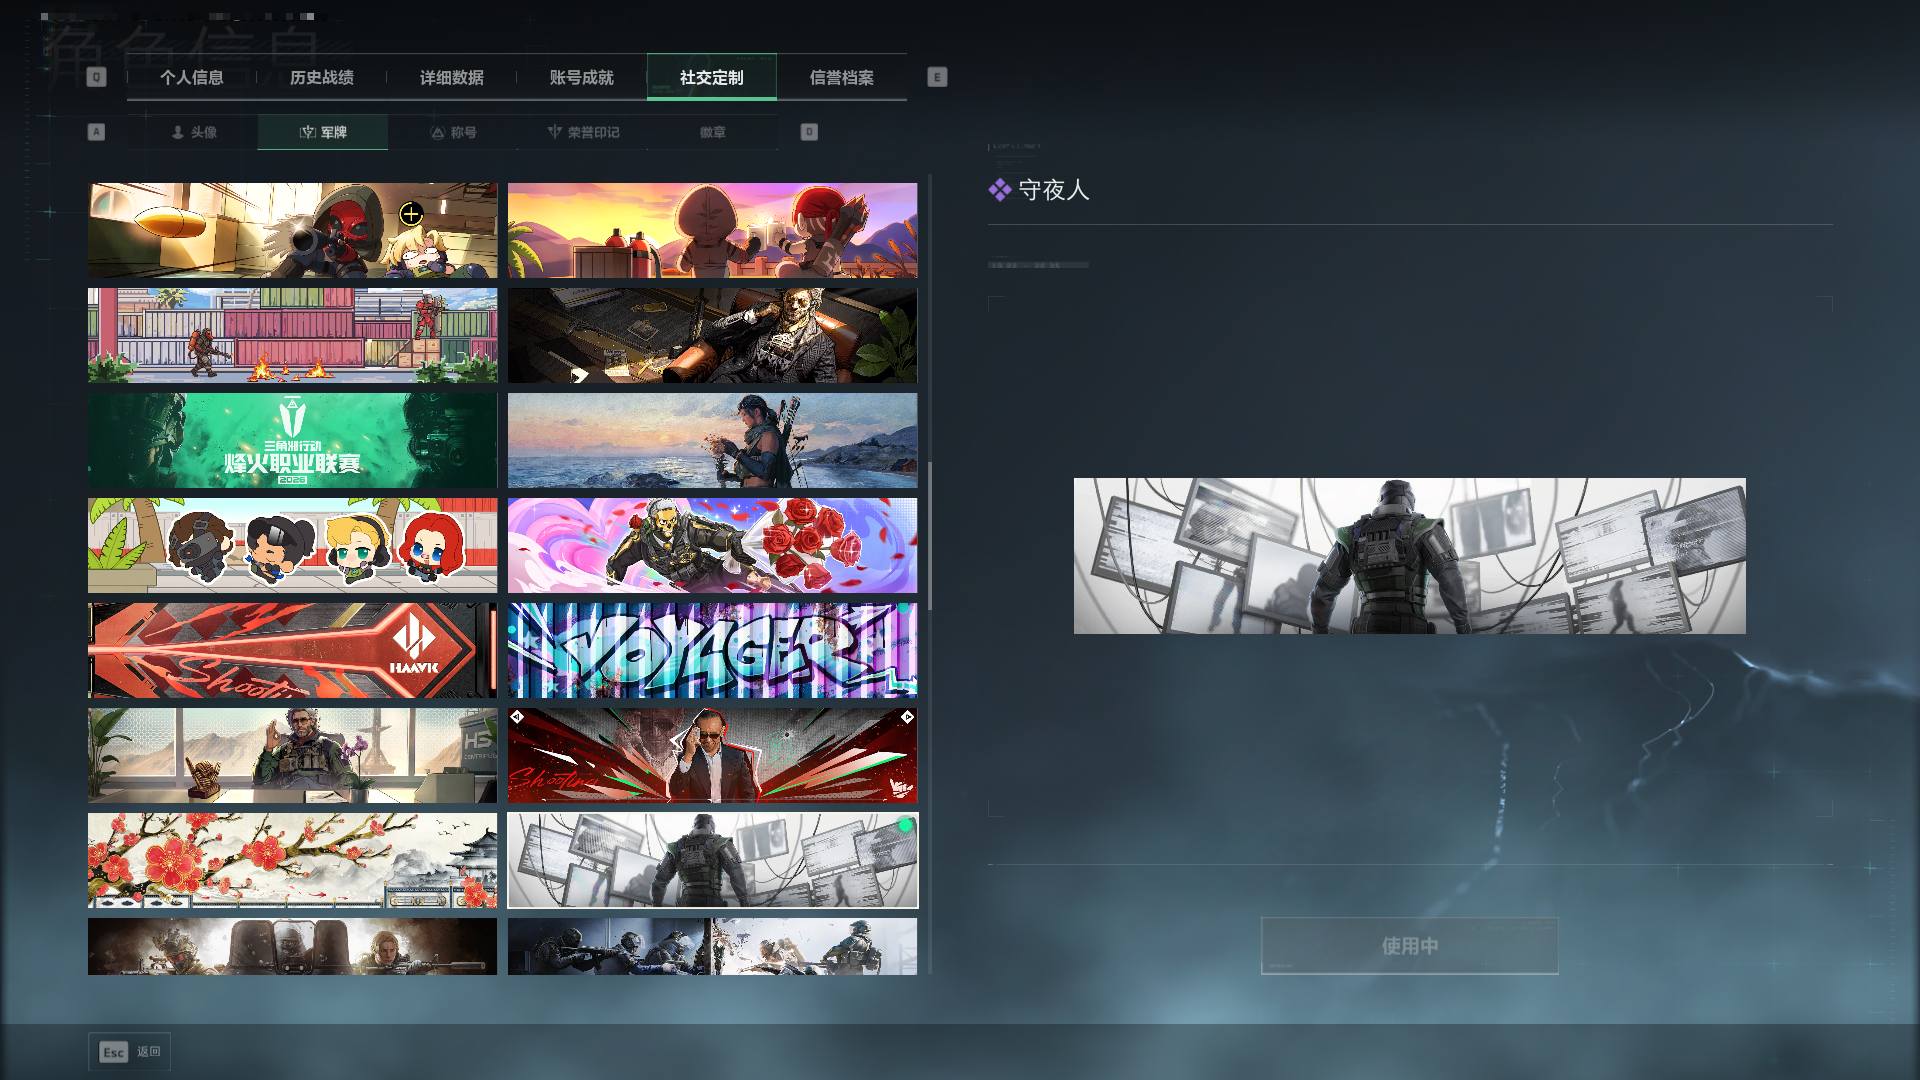Select the pixel-art shipping containers dog tag
1920x1080 pixels.
[292, 335]
